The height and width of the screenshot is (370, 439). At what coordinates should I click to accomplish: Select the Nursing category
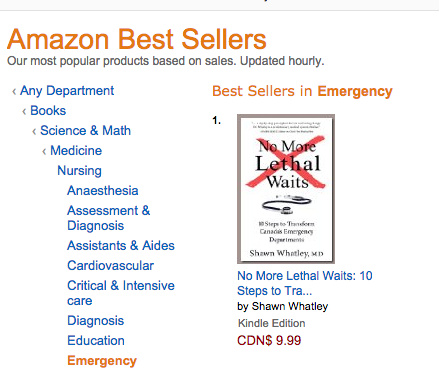click(79, 171)
